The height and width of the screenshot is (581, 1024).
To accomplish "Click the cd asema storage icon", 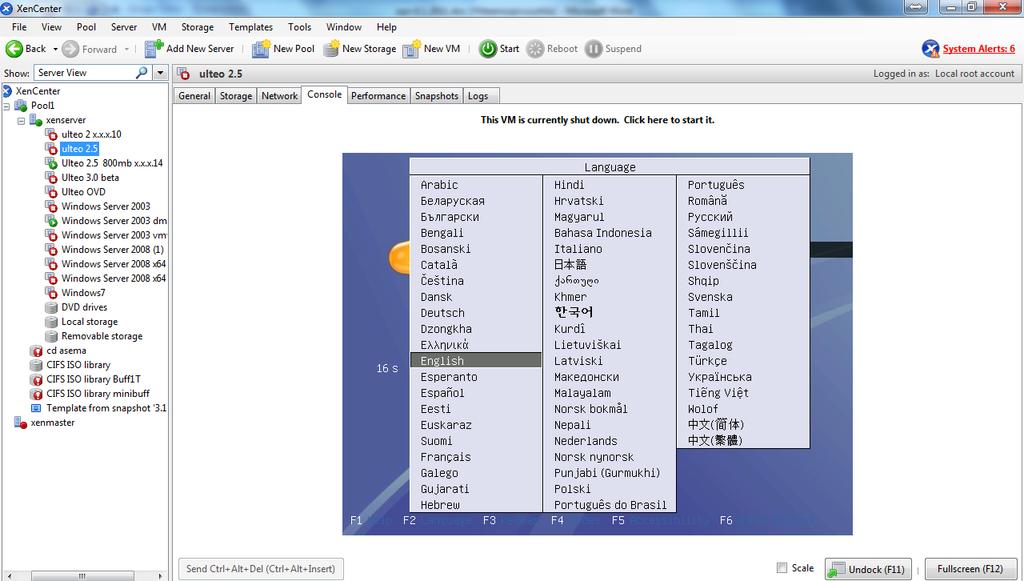I will click(37, 351).
